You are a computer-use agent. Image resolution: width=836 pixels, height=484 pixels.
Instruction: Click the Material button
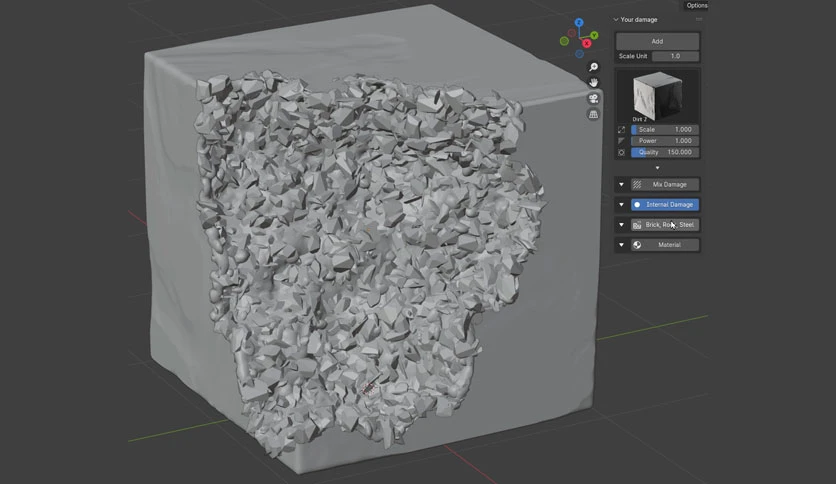tap(665, 245)
